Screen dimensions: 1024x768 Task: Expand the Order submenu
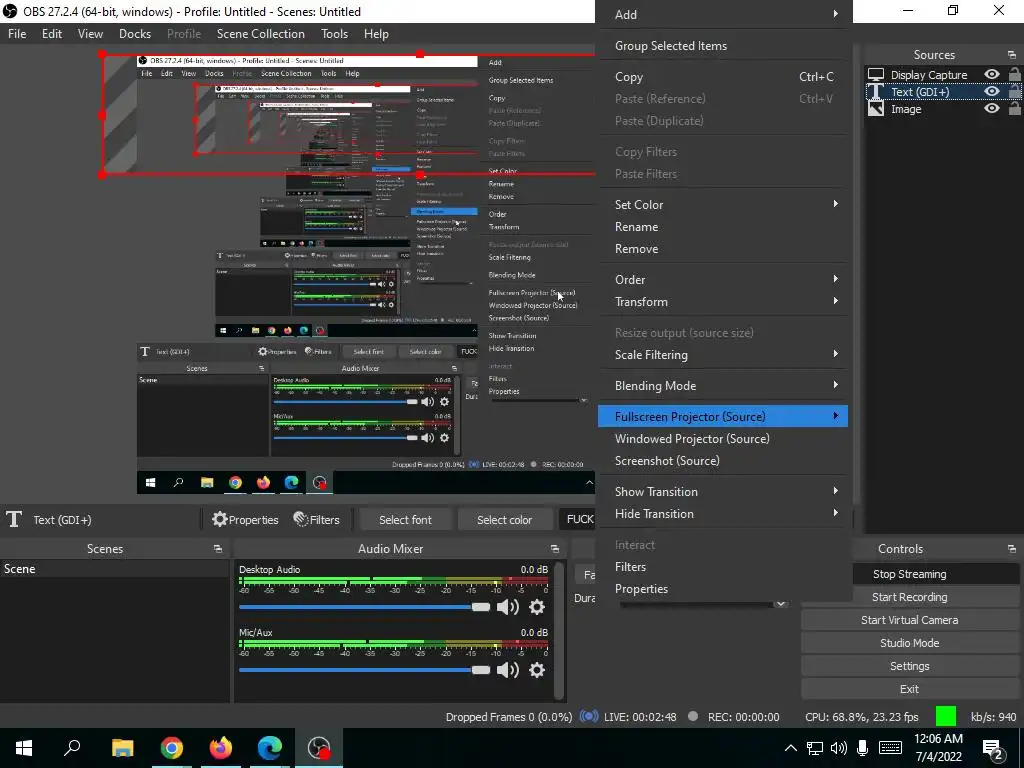tap(723, 280)
